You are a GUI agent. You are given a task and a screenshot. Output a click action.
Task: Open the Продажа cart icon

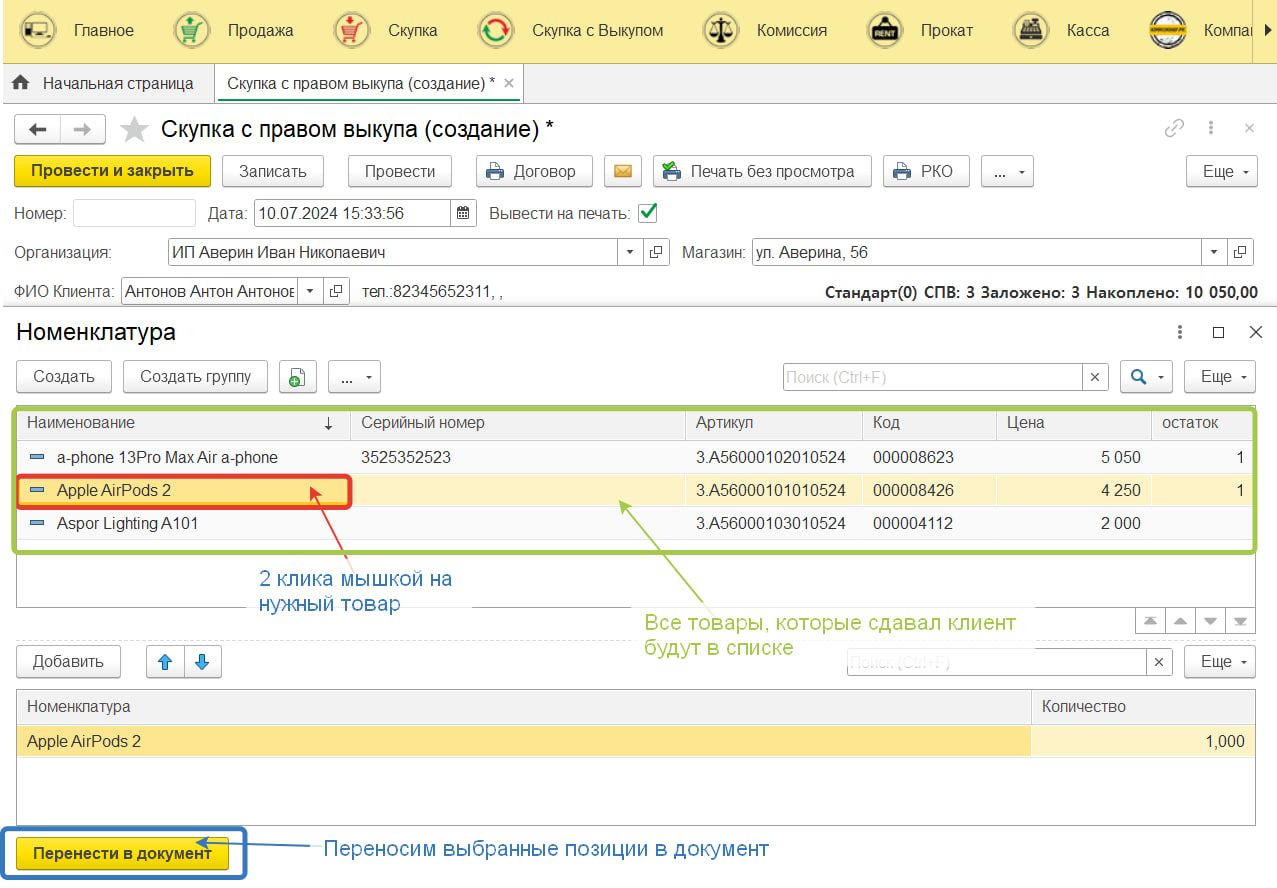pos(192,30)
